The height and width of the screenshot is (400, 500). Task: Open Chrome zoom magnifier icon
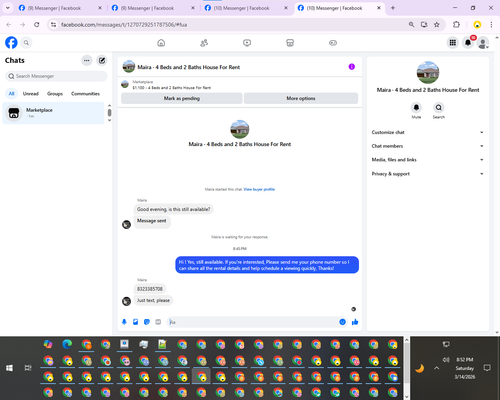click(x=411, y=24)
